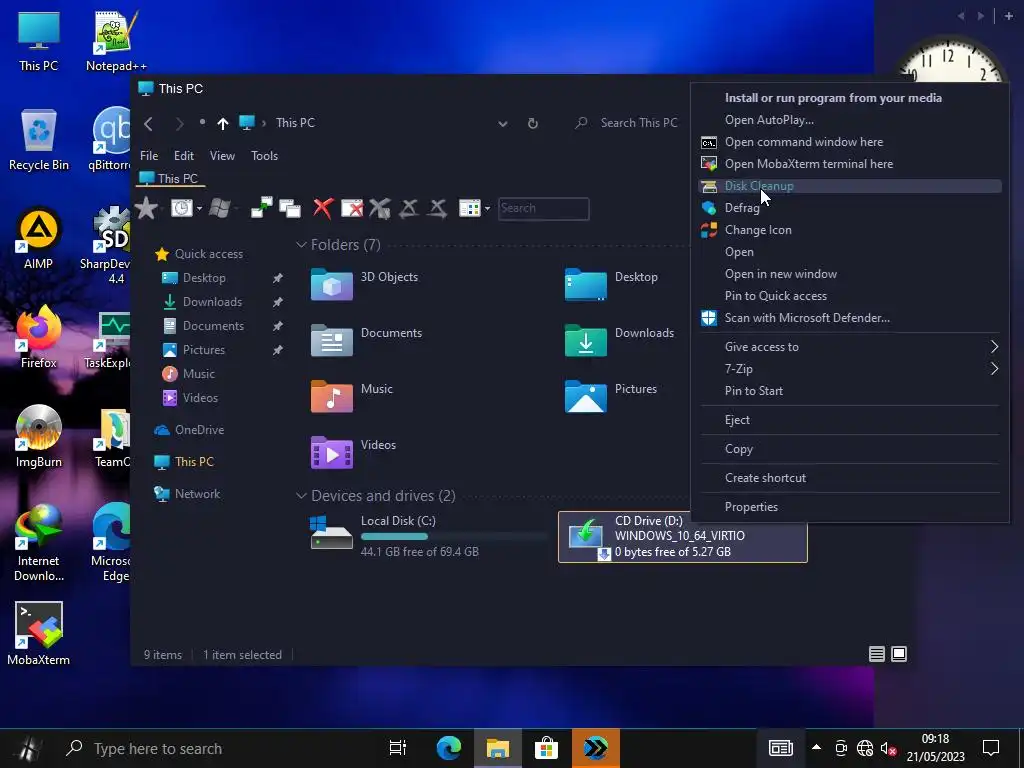Select the ImgBurn desktop shortcut
The width and height of the screenshot is (1024, 768).
tap(39, 436)
